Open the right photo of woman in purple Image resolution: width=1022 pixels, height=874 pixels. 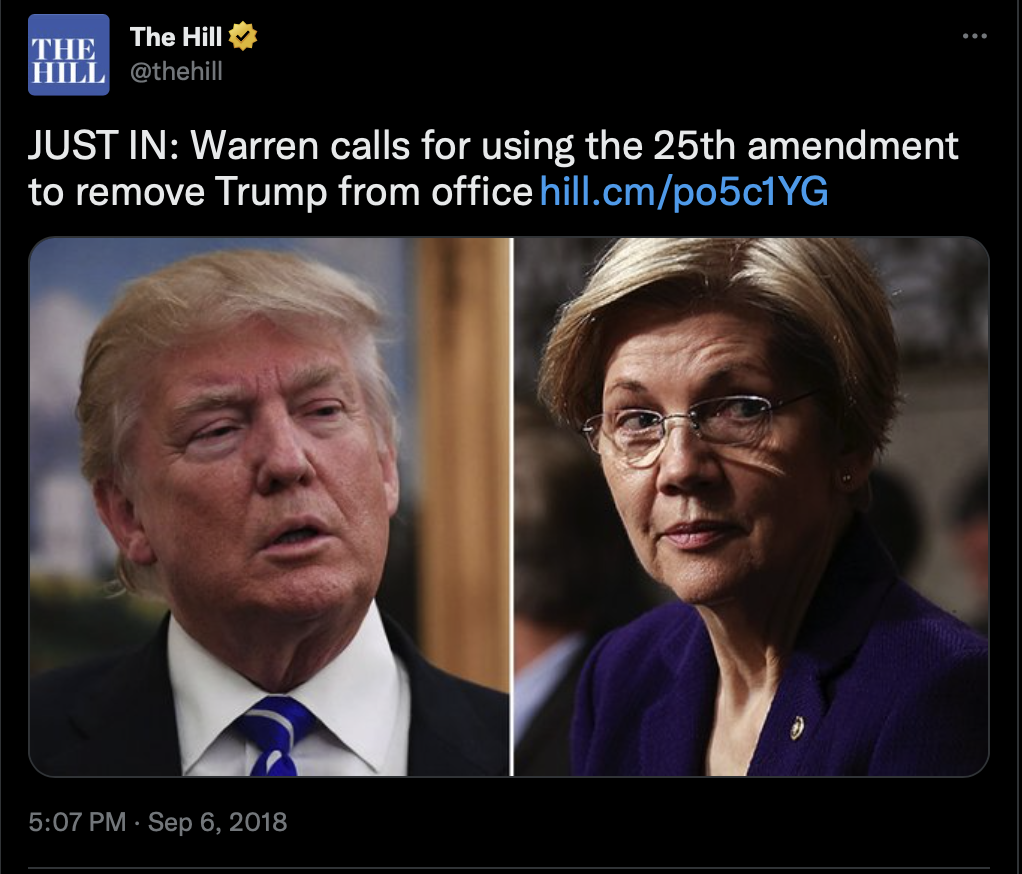click(752, 506)
